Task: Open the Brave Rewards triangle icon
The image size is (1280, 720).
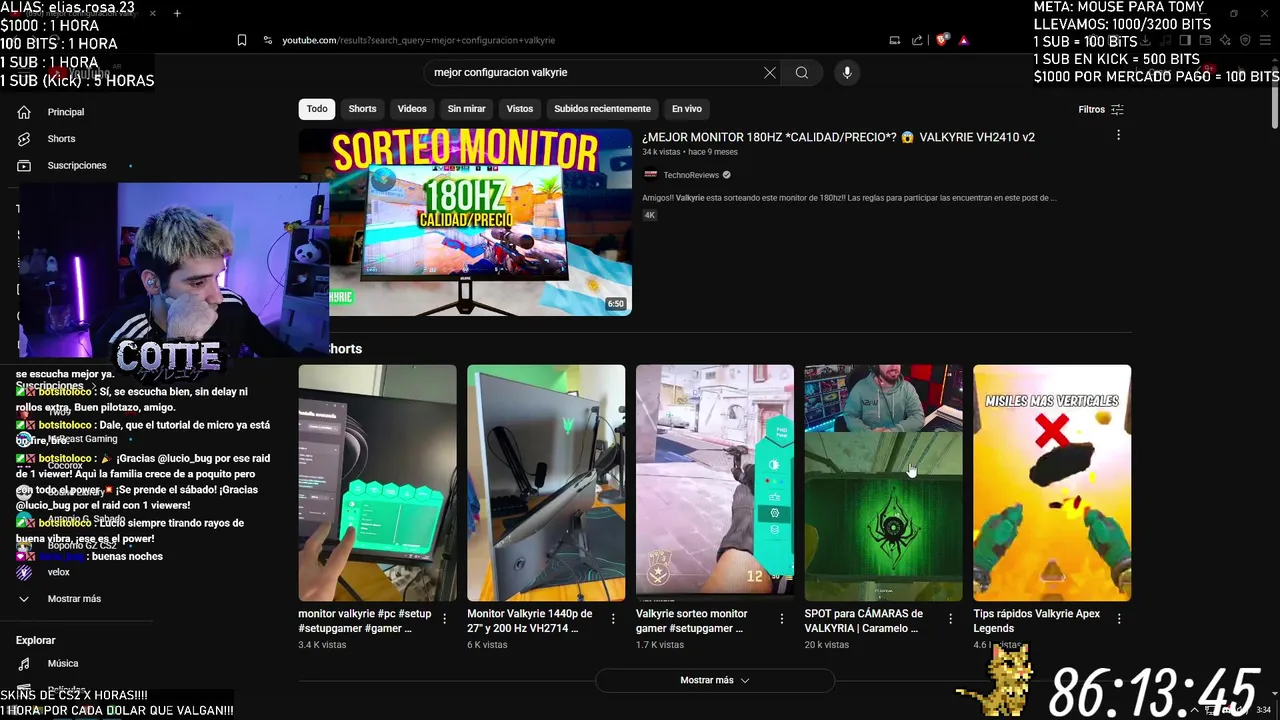Action: tap(964, 40)
